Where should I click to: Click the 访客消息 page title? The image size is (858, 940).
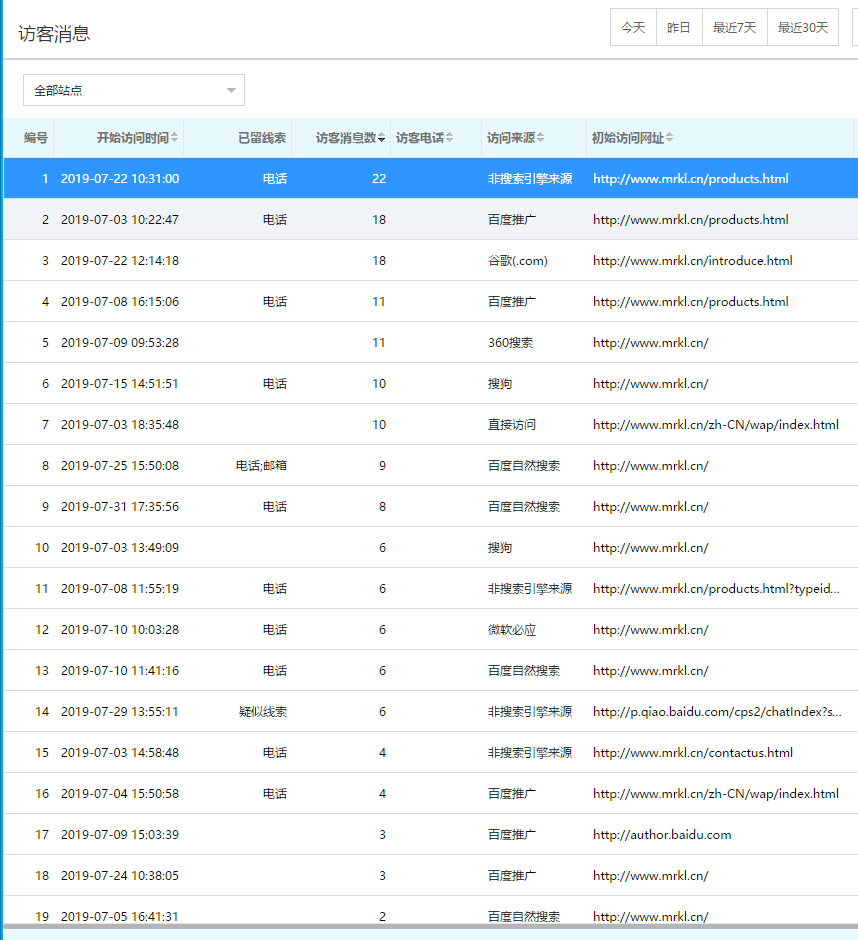tap(54, 34)
